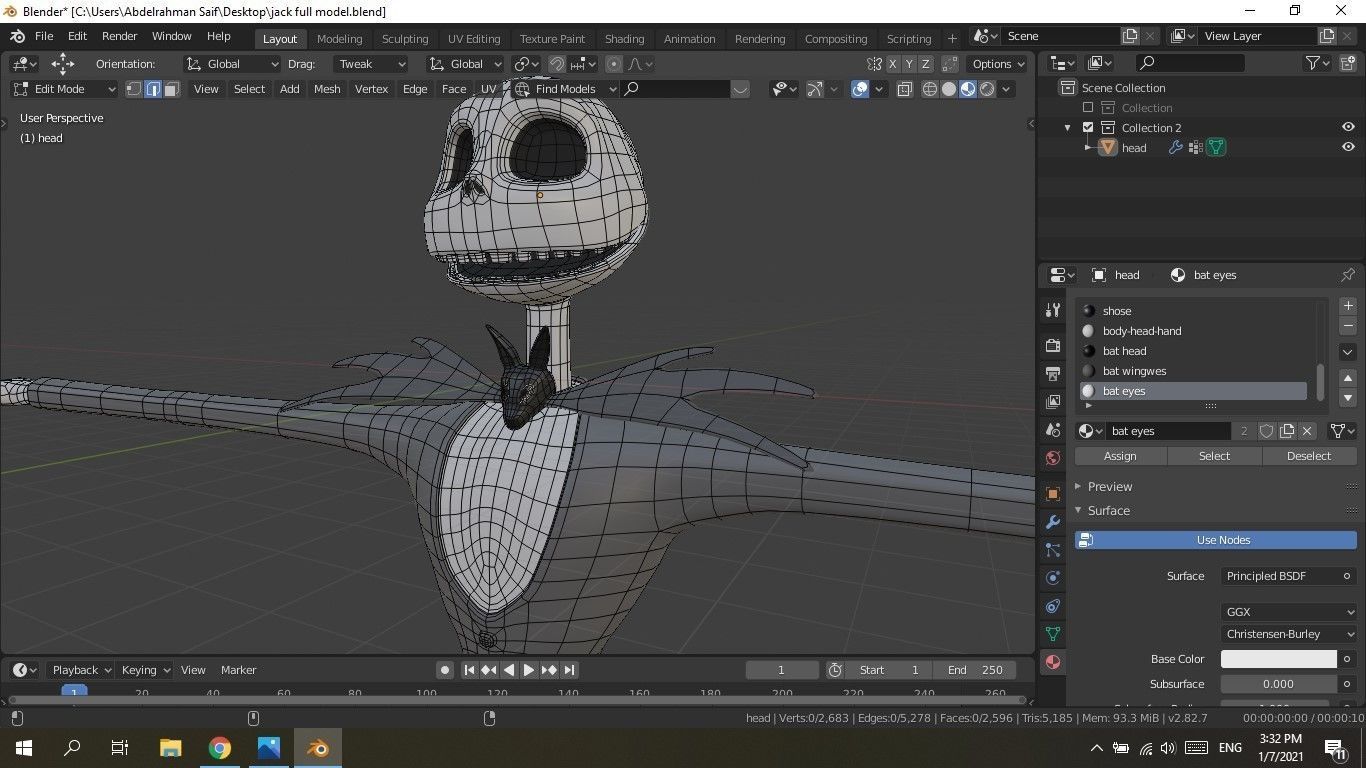
Task: Open the Mesh menu
Action: [327, 89]
